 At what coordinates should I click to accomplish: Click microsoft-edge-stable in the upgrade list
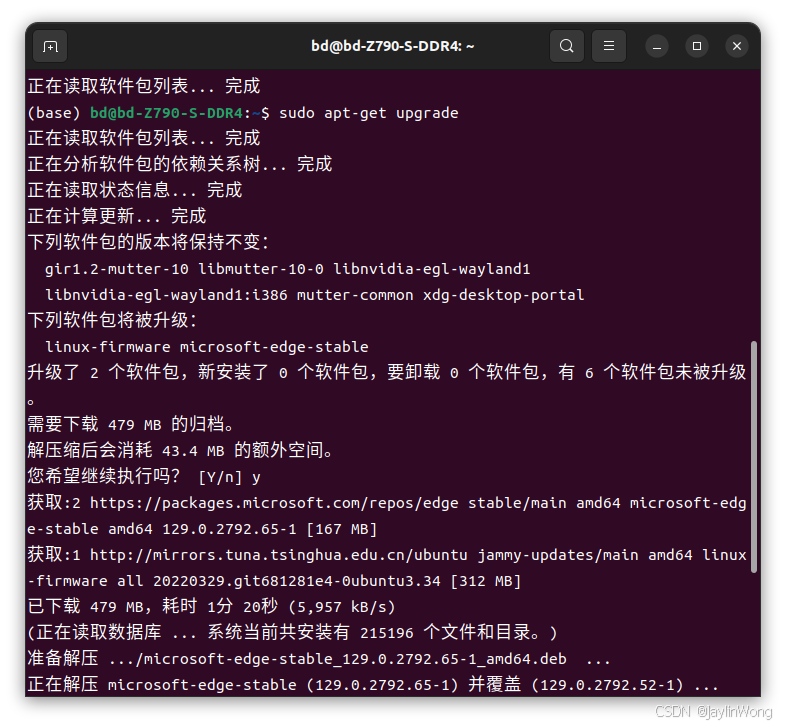tap(274, 347)
